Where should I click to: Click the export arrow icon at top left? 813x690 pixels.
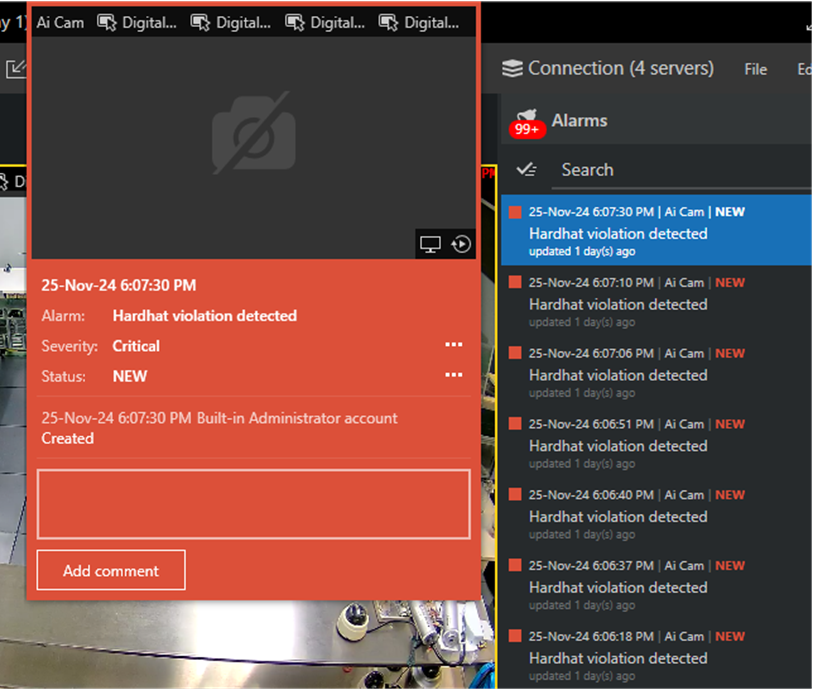(x=16, y=69)
